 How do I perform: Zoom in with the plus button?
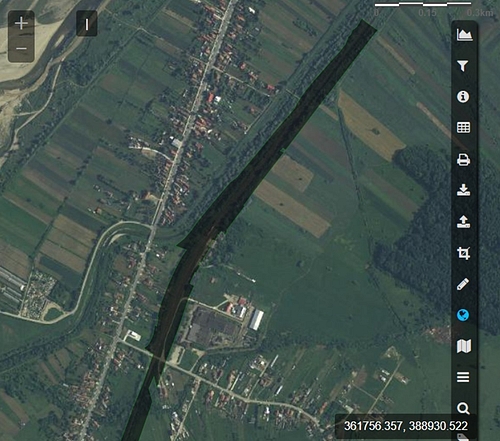[21, 23]
